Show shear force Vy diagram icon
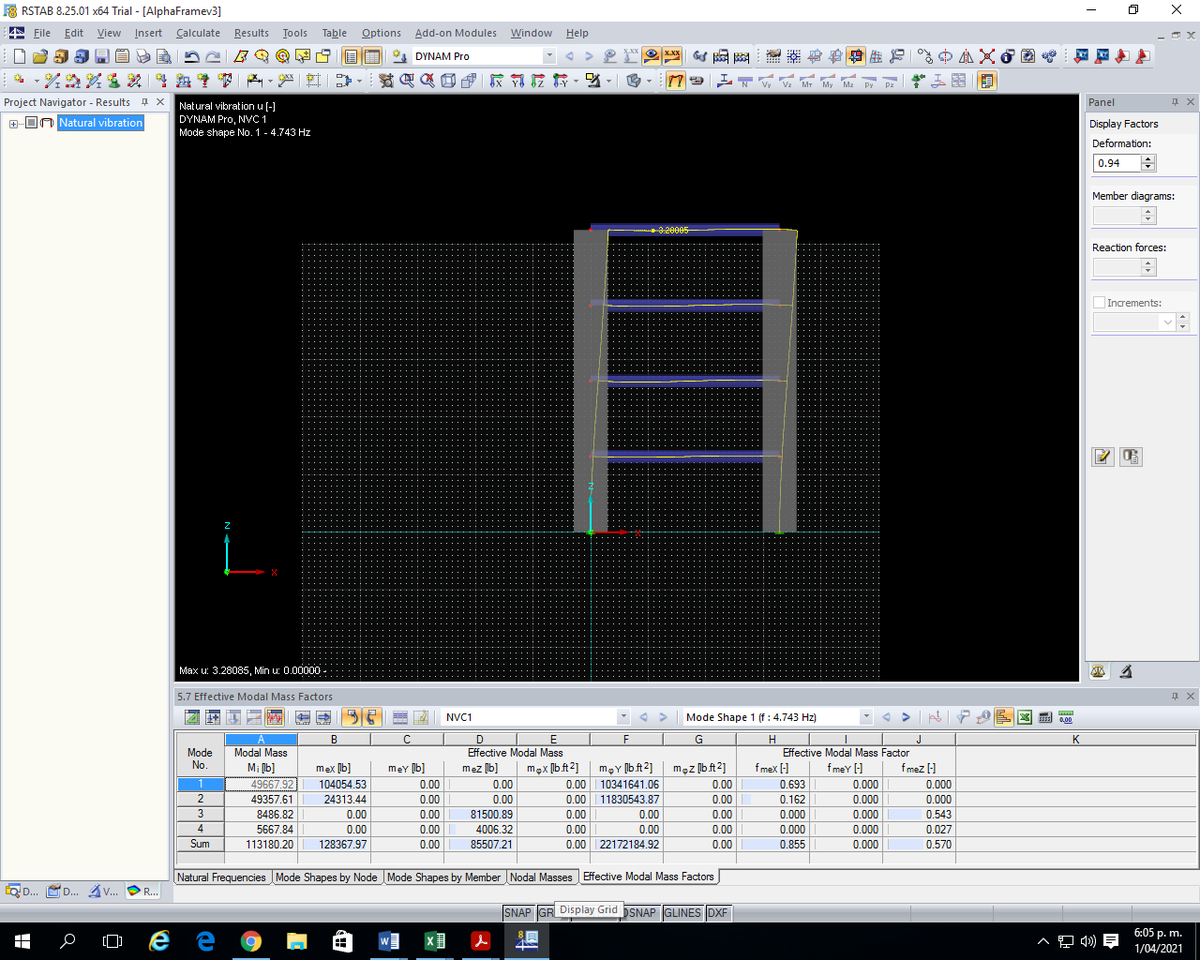This screenshot has height=960, width=1200. tap(767, 80)
